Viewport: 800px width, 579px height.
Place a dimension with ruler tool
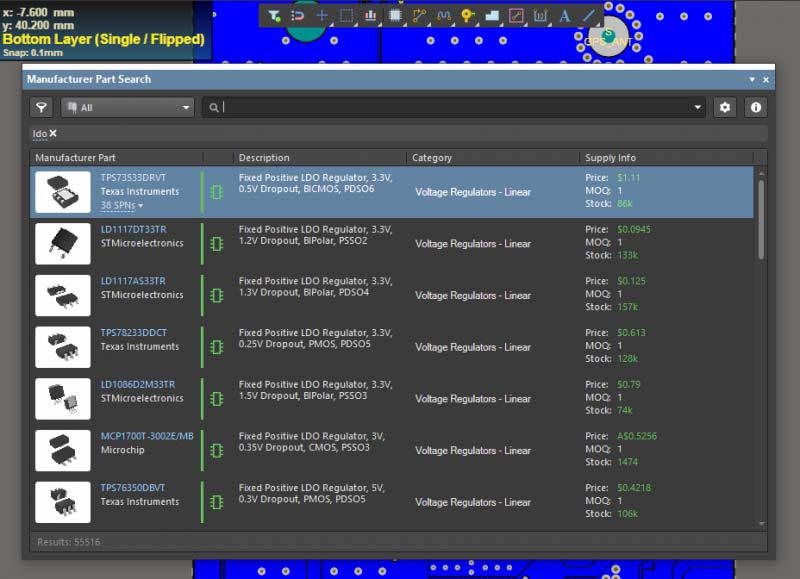click(x=540, y=16)
